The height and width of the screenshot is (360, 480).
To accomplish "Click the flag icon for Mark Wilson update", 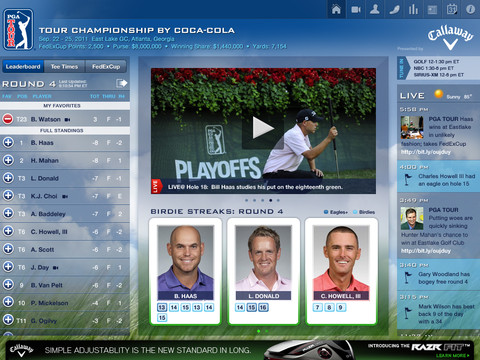I will (407, 313).
